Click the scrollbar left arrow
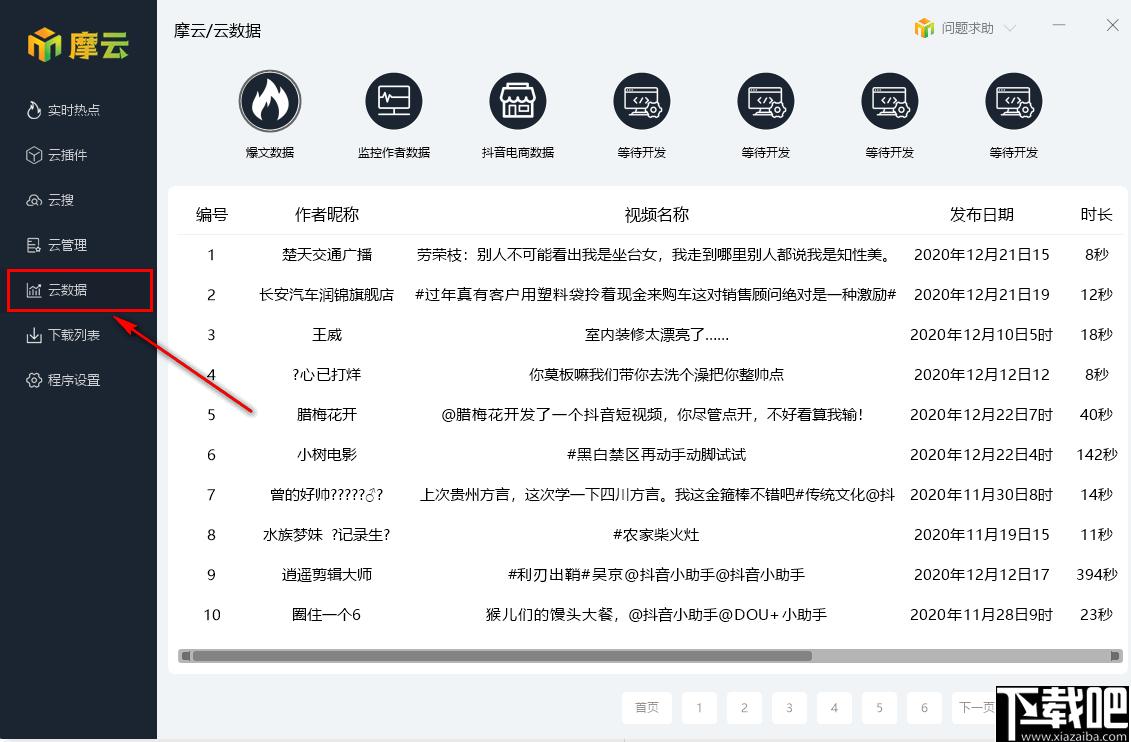Viewport: 1131px width, 742px height. (x=185, y=656)
